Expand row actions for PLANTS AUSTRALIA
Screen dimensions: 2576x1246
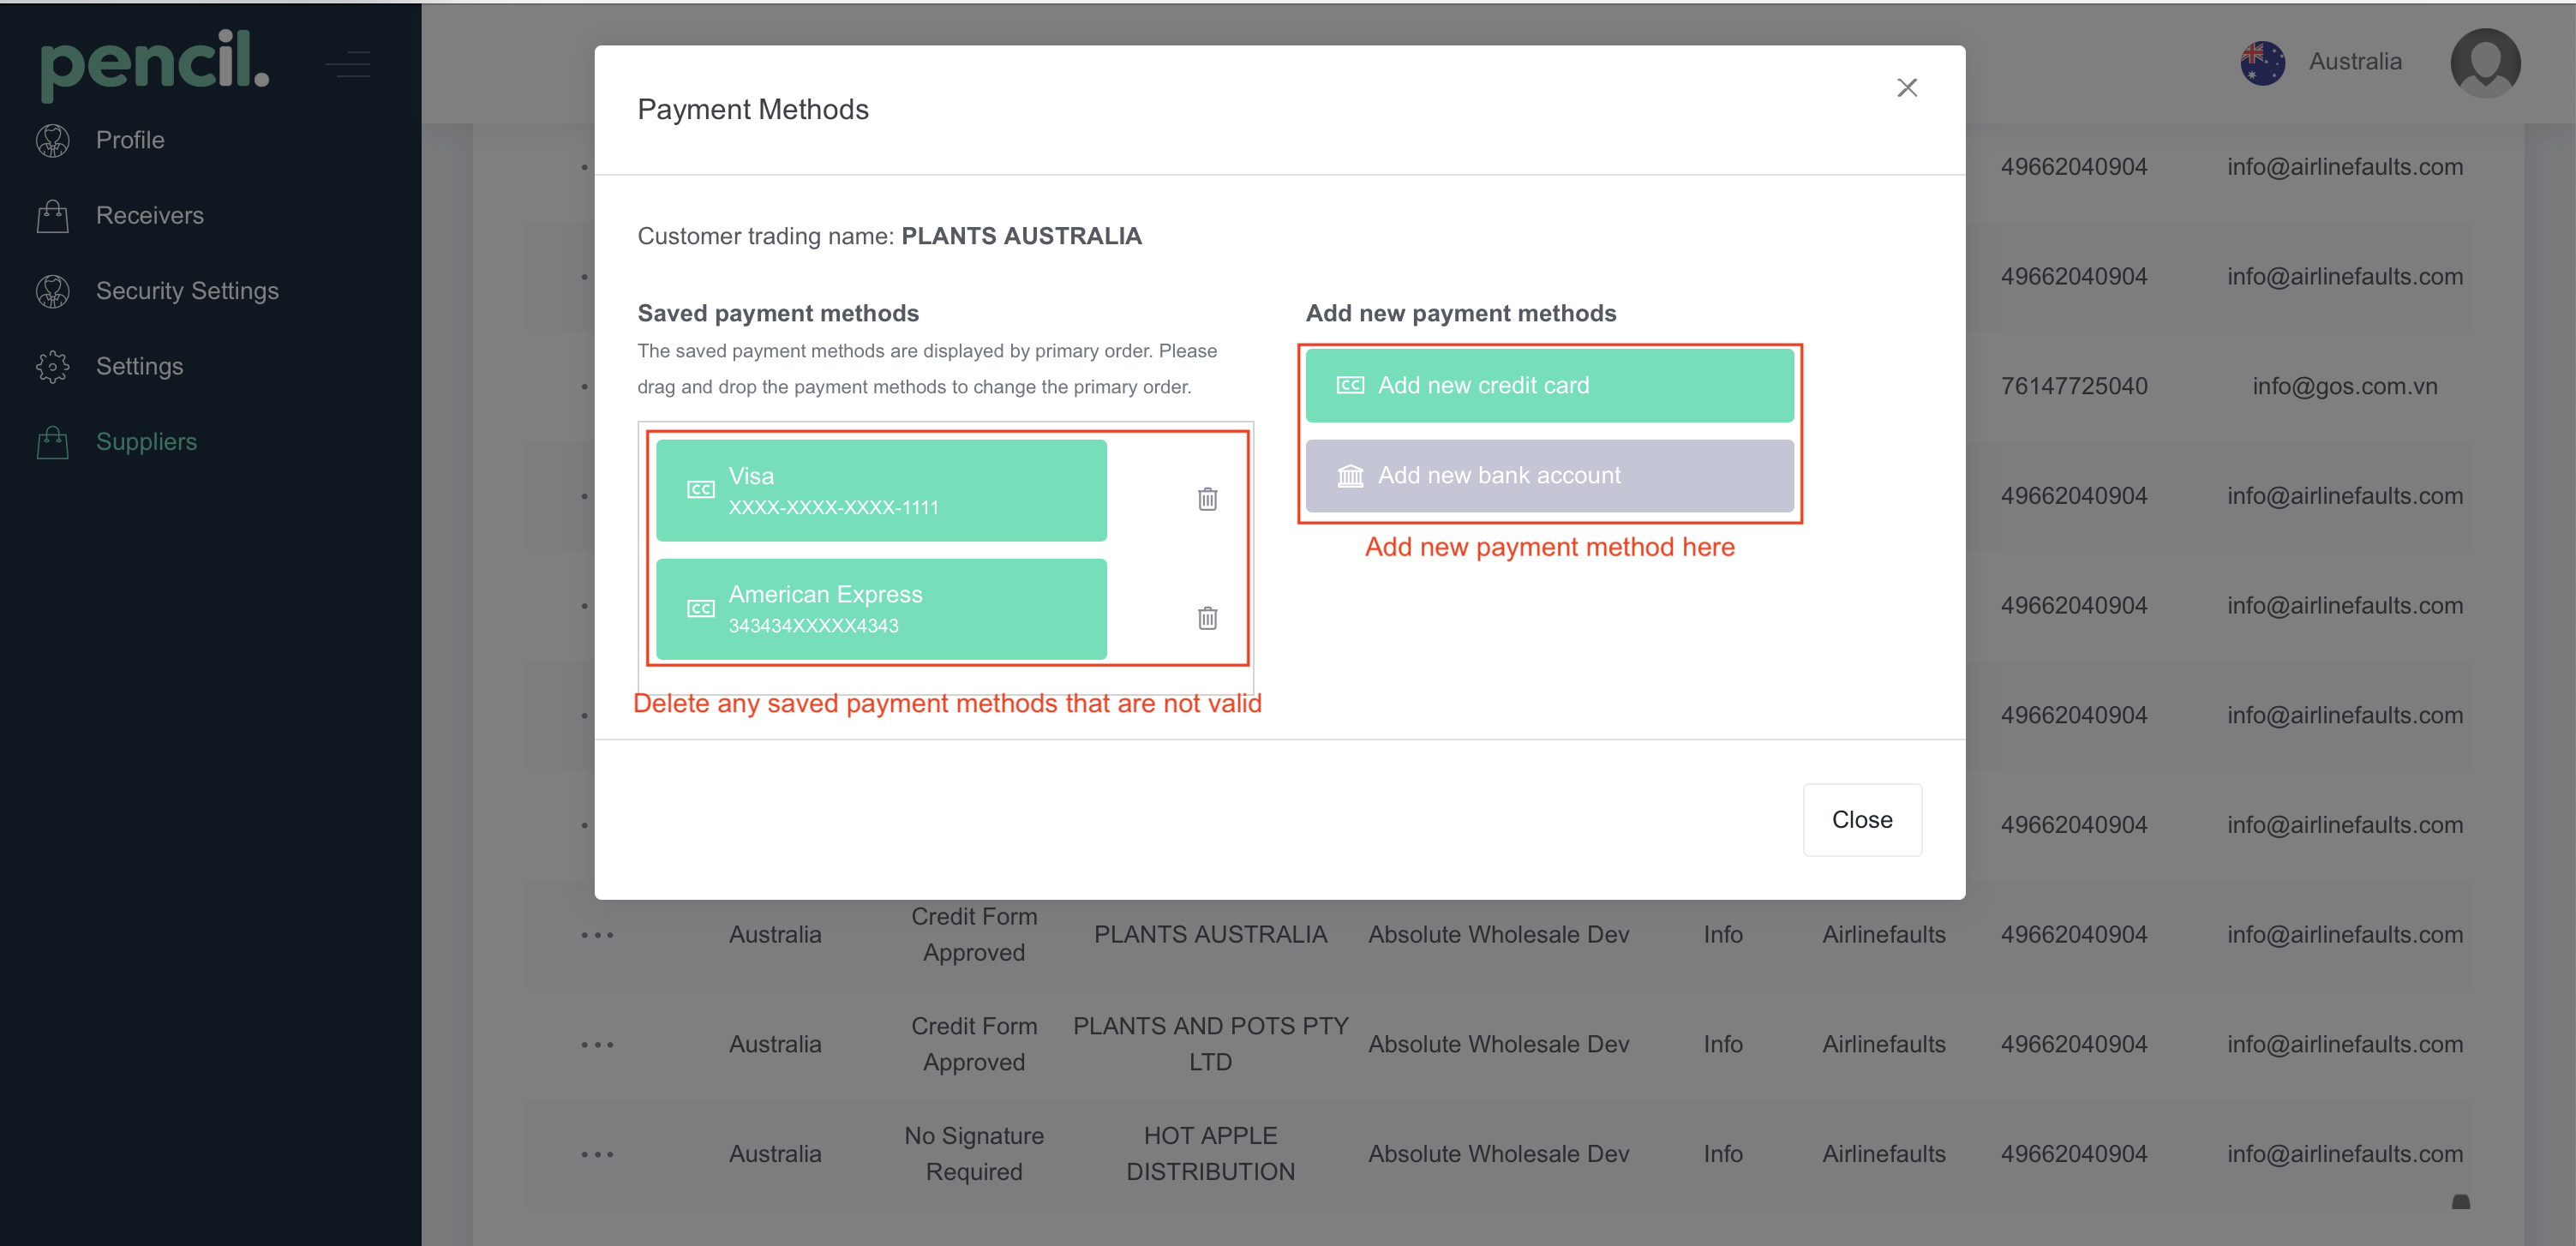[597, 934]
